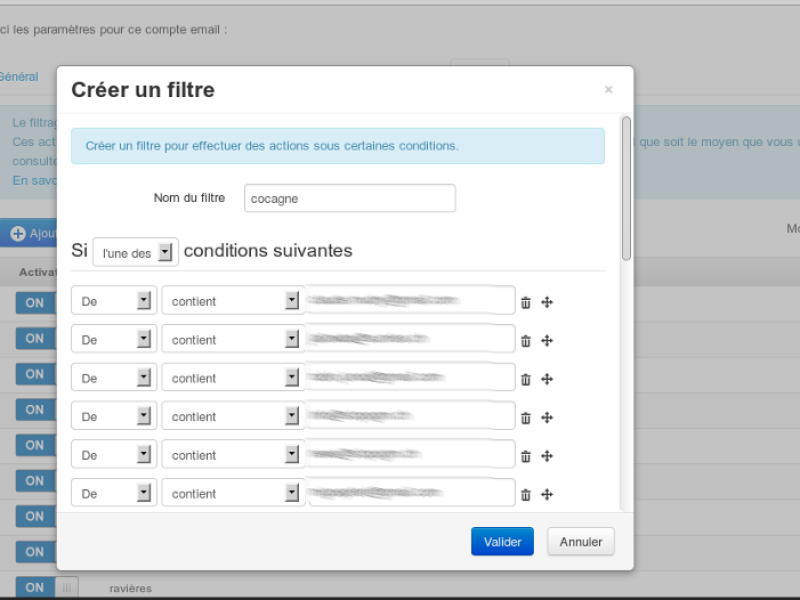Click the fourth condition's move handle
The image size is (800, 600).
point(547,418)
